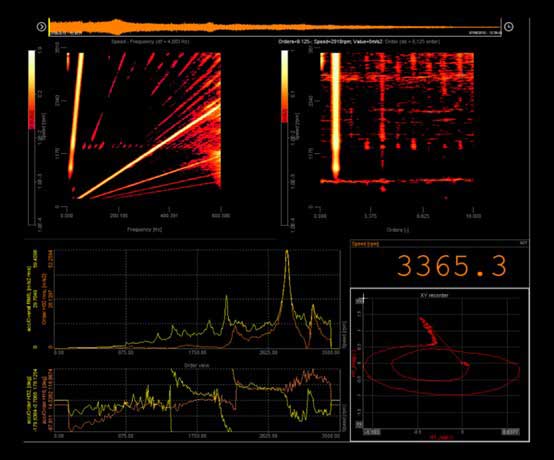Click the clock icon right of waveform overview
This screenshot has width=554, height=460.
(x=508, y=26)
